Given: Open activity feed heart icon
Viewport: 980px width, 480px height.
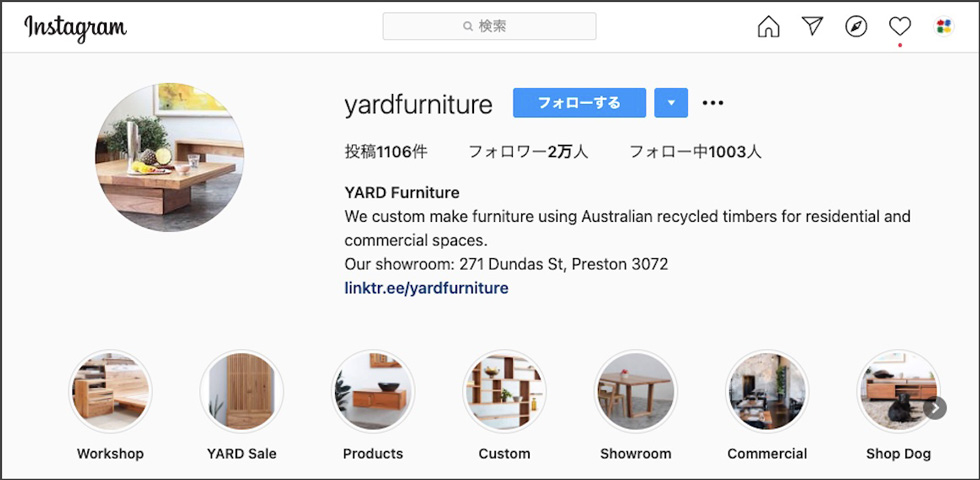Looking at the screenshot, I should click(899, 26).
